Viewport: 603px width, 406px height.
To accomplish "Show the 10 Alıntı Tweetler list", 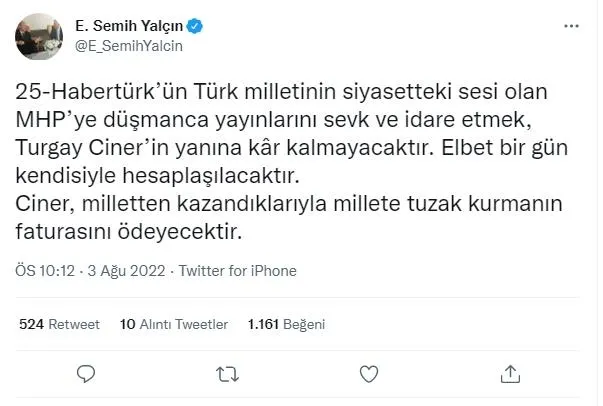I will point(173,324).
